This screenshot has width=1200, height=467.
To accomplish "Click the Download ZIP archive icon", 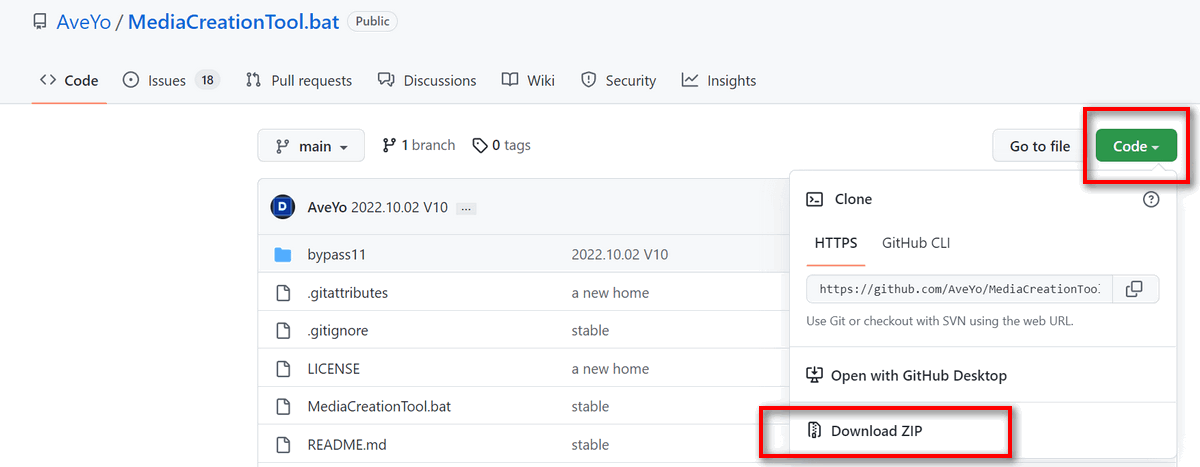I will pyautogui.click(x=815, y=431).
